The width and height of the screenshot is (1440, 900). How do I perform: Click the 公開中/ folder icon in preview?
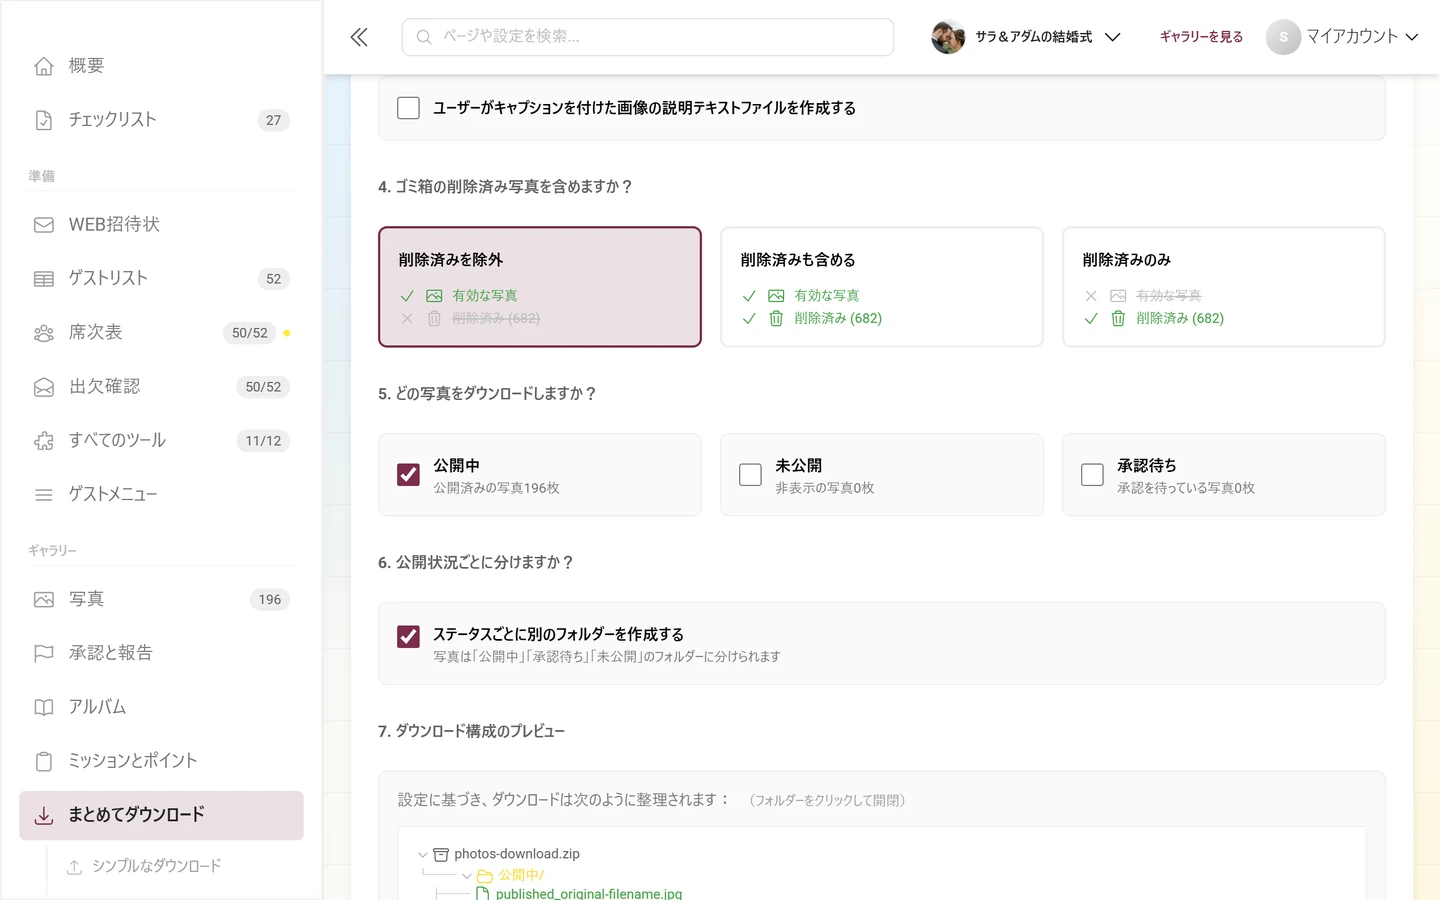click(485, 876)
